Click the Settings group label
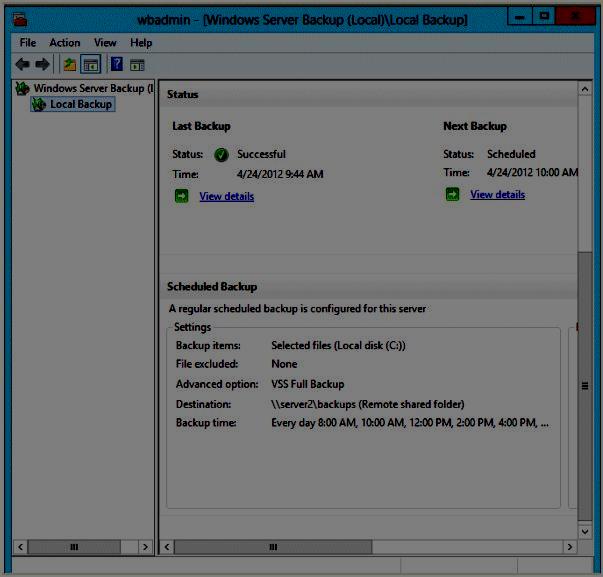The height and width of the screenshot is (577, 603). 192,327
